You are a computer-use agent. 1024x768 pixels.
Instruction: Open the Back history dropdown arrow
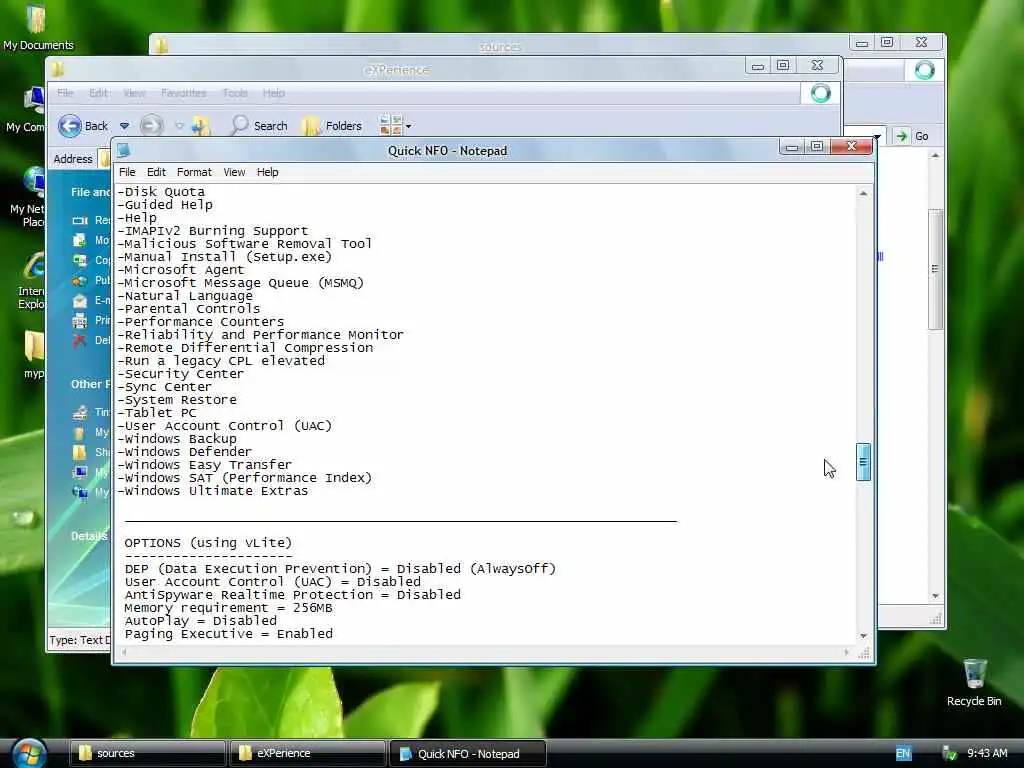tap(124, 126)
